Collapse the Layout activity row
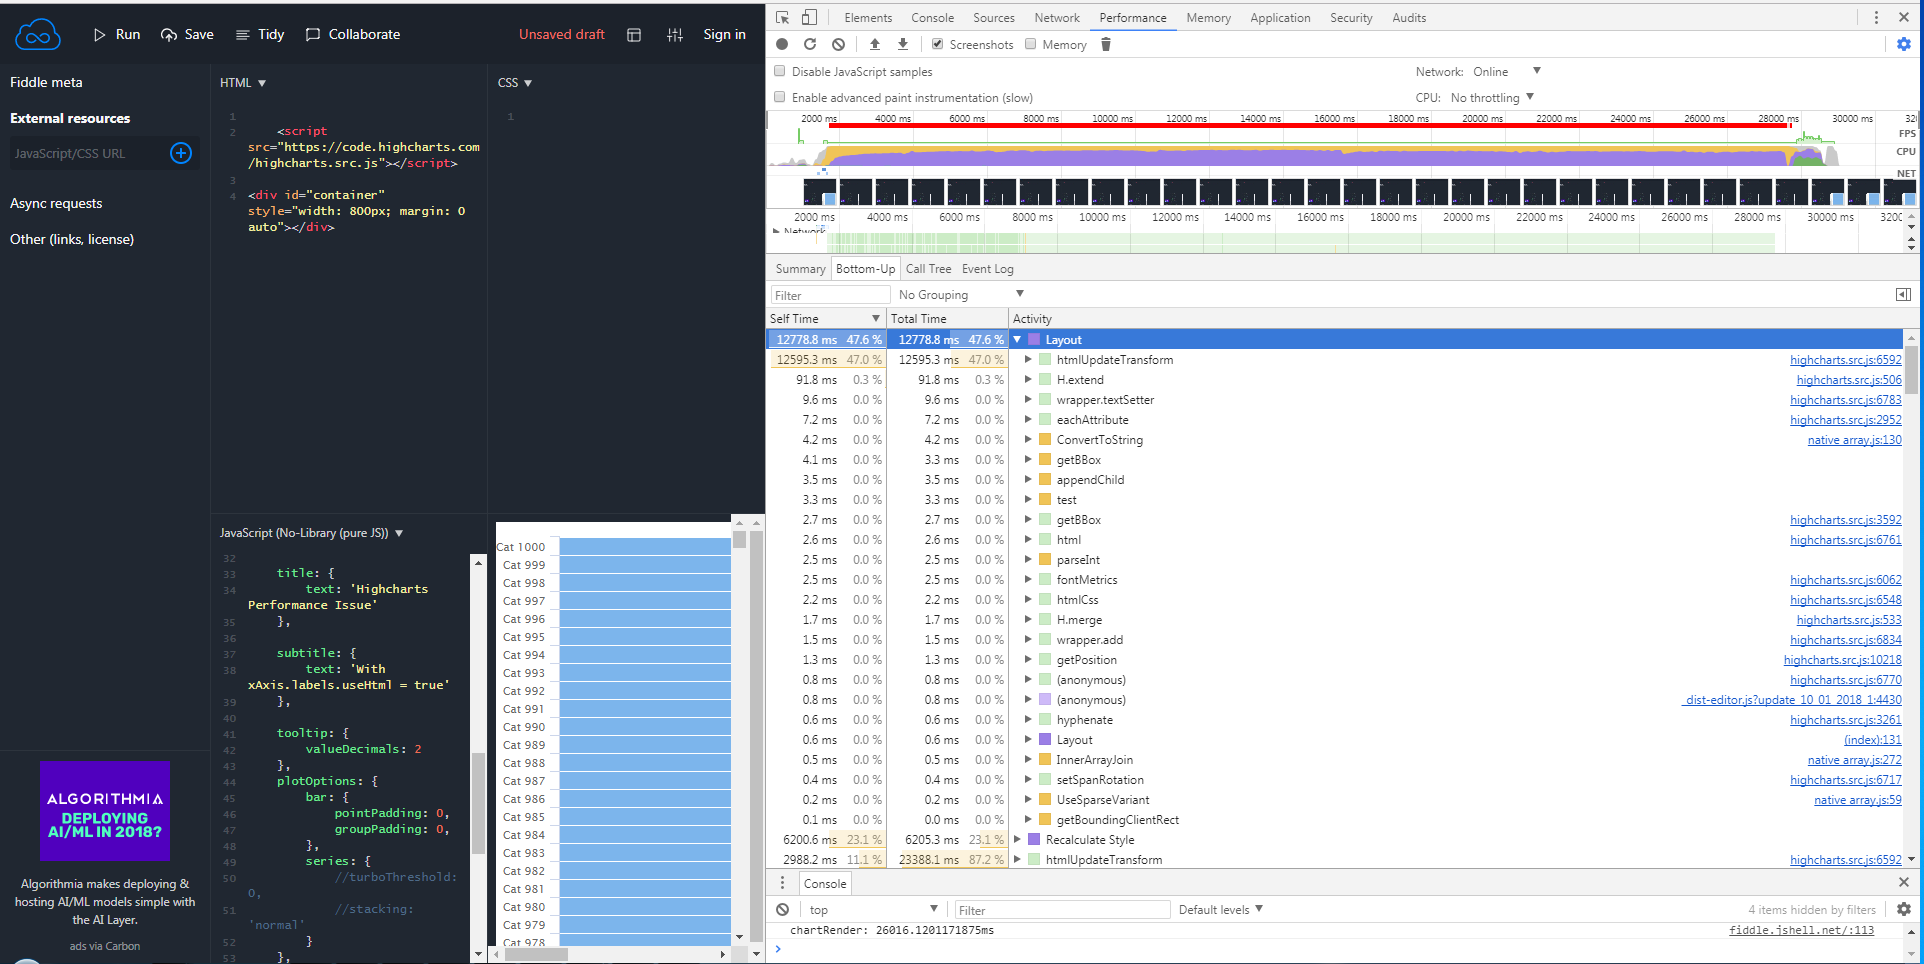1924x964 pixels. (1017, 340)
